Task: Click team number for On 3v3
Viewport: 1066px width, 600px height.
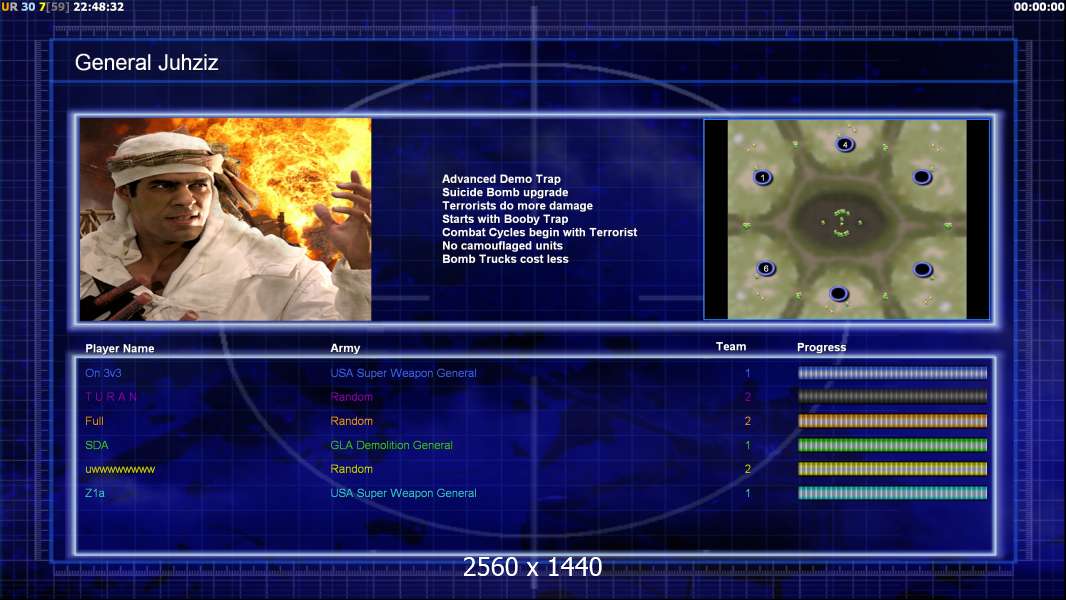Action: [x=747, y=373]
